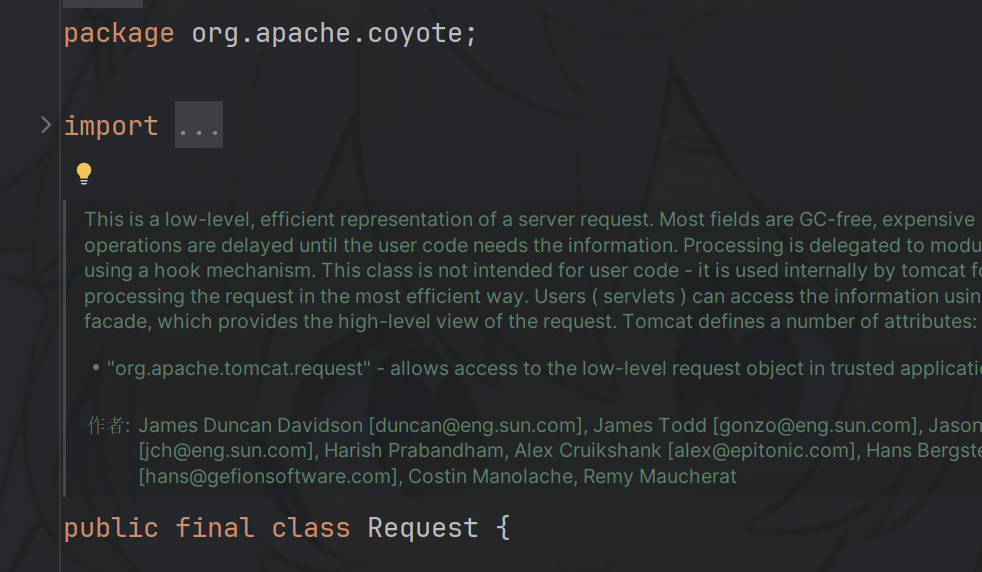This screenshot has height=572, width=982.
Task: Expand the folded import section chevron
Action: [45, 125]
